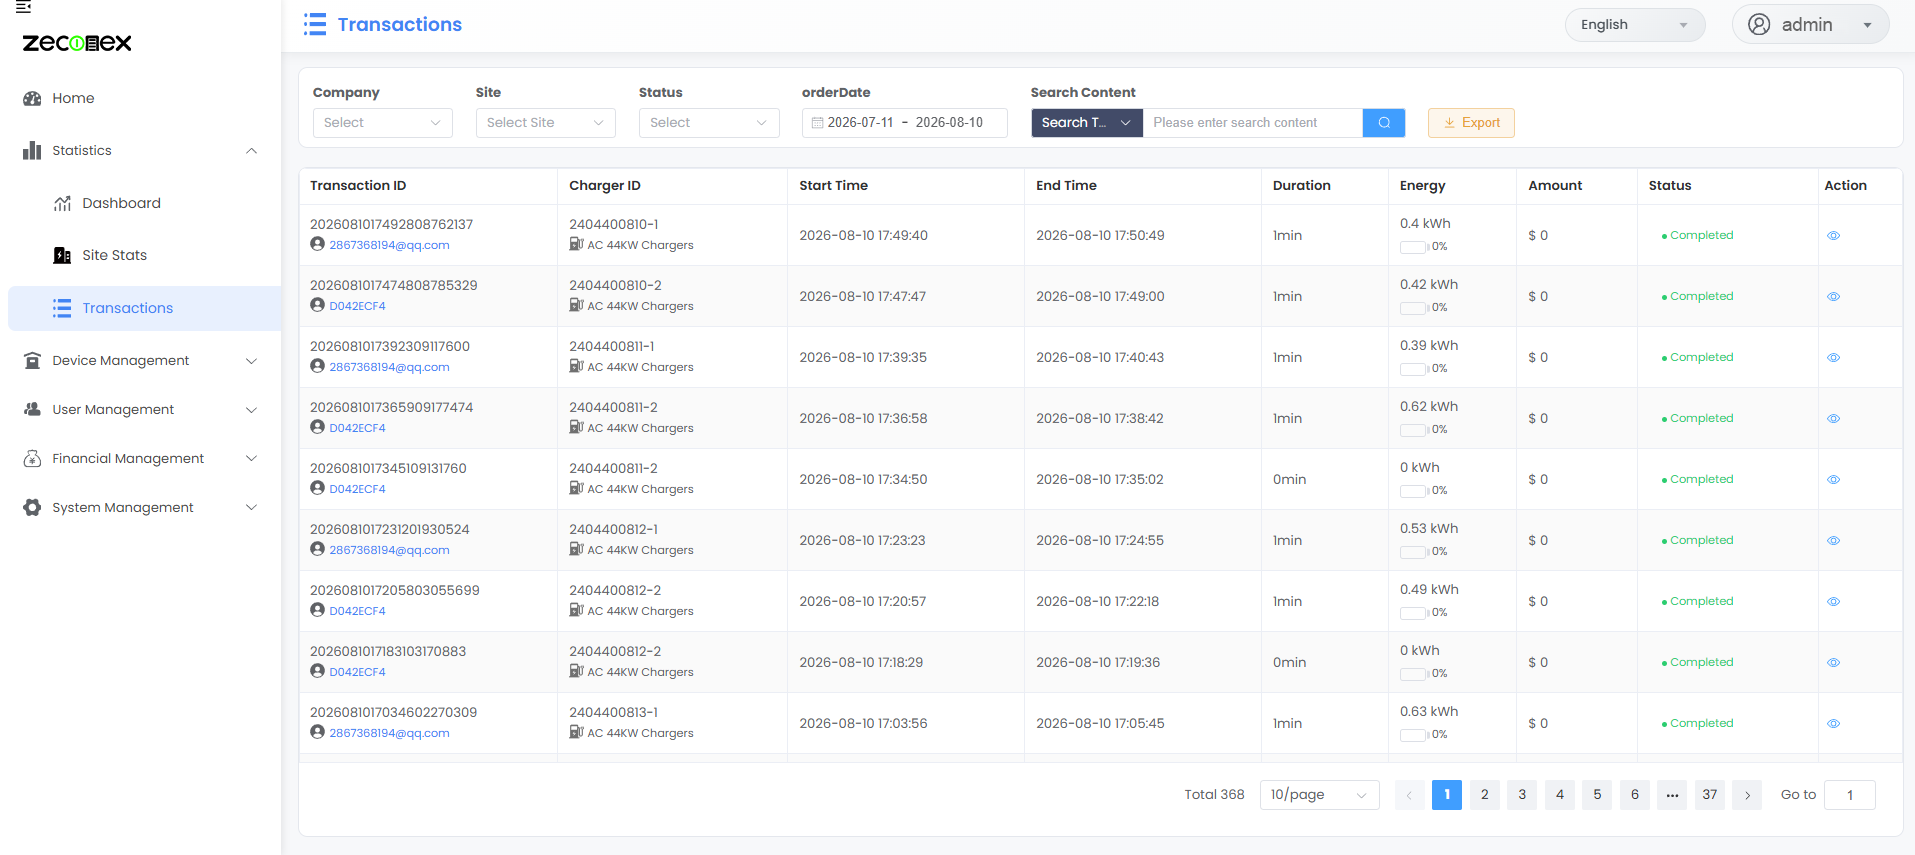Image resolution: width=1915 pixels, height=855 pixels.
Task: Open the Select Site dropdown
Action: [x=545, y=123]
